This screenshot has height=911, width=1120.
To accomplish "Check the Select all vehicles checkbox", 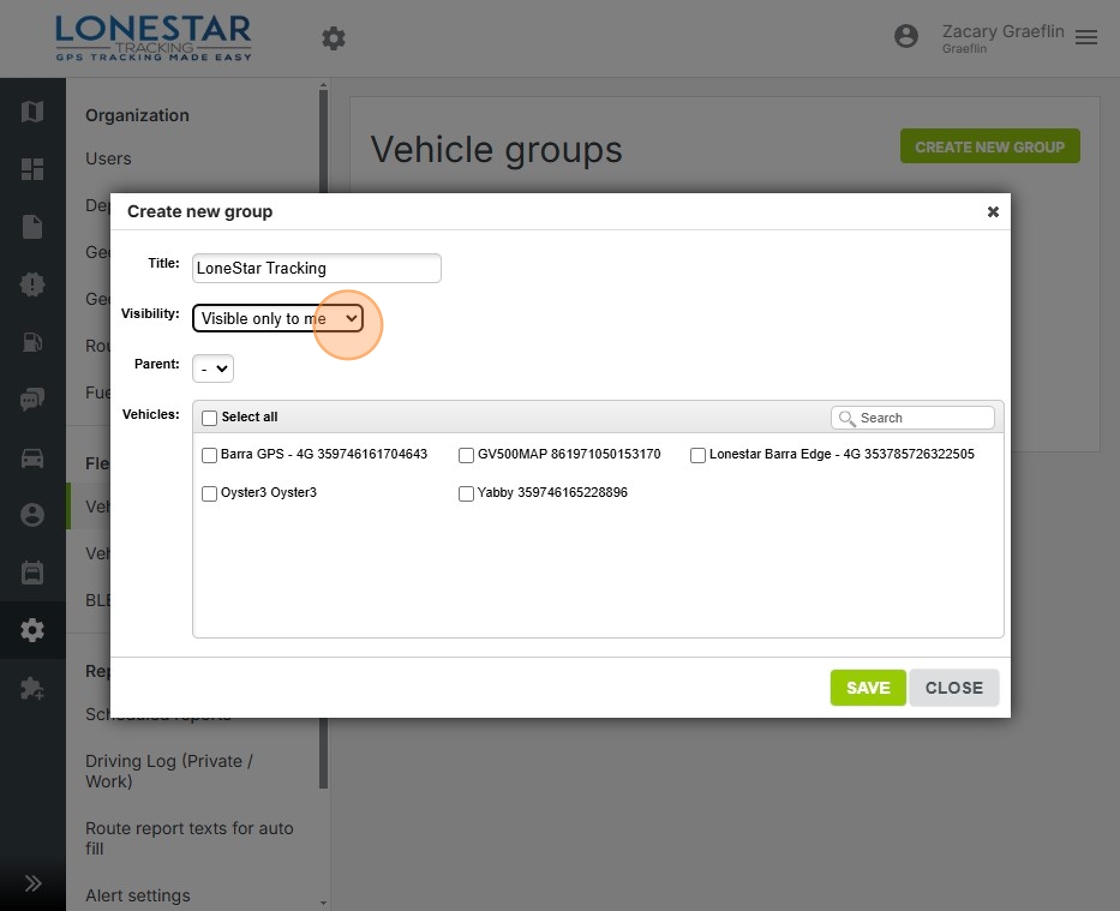I will click(x=210, y=418).
